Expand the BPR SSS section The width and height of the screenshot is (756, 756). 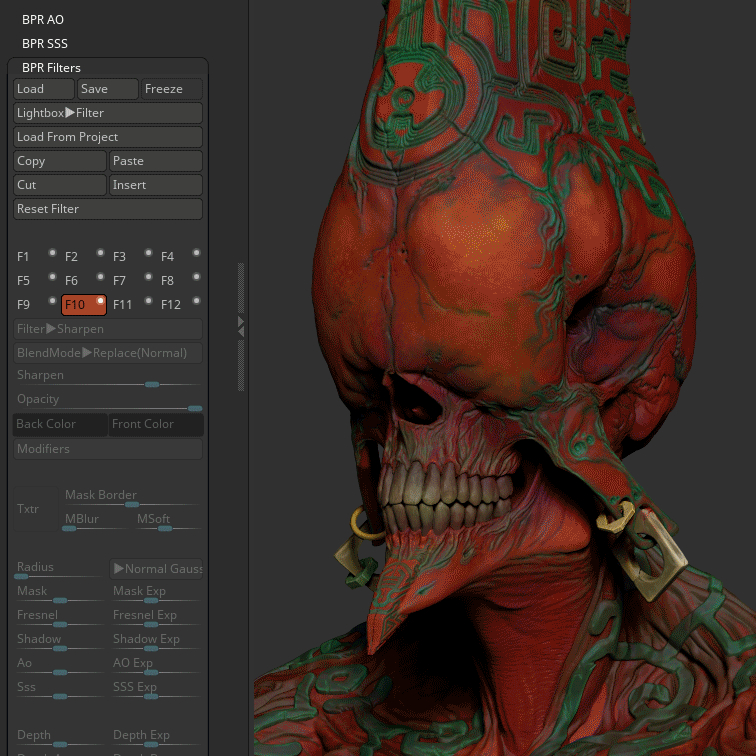[45, 43]
